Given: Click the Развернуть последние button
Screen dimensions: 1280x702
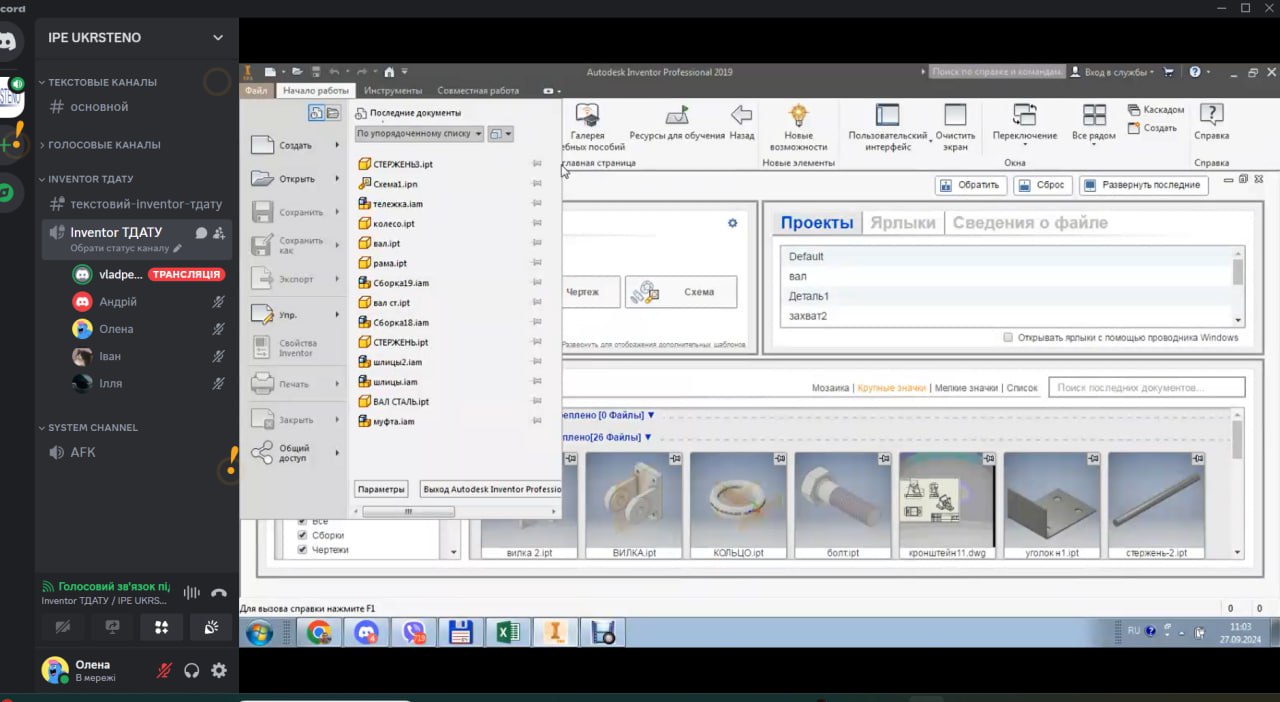Looking at the screenshot, I should (1143, 185).
